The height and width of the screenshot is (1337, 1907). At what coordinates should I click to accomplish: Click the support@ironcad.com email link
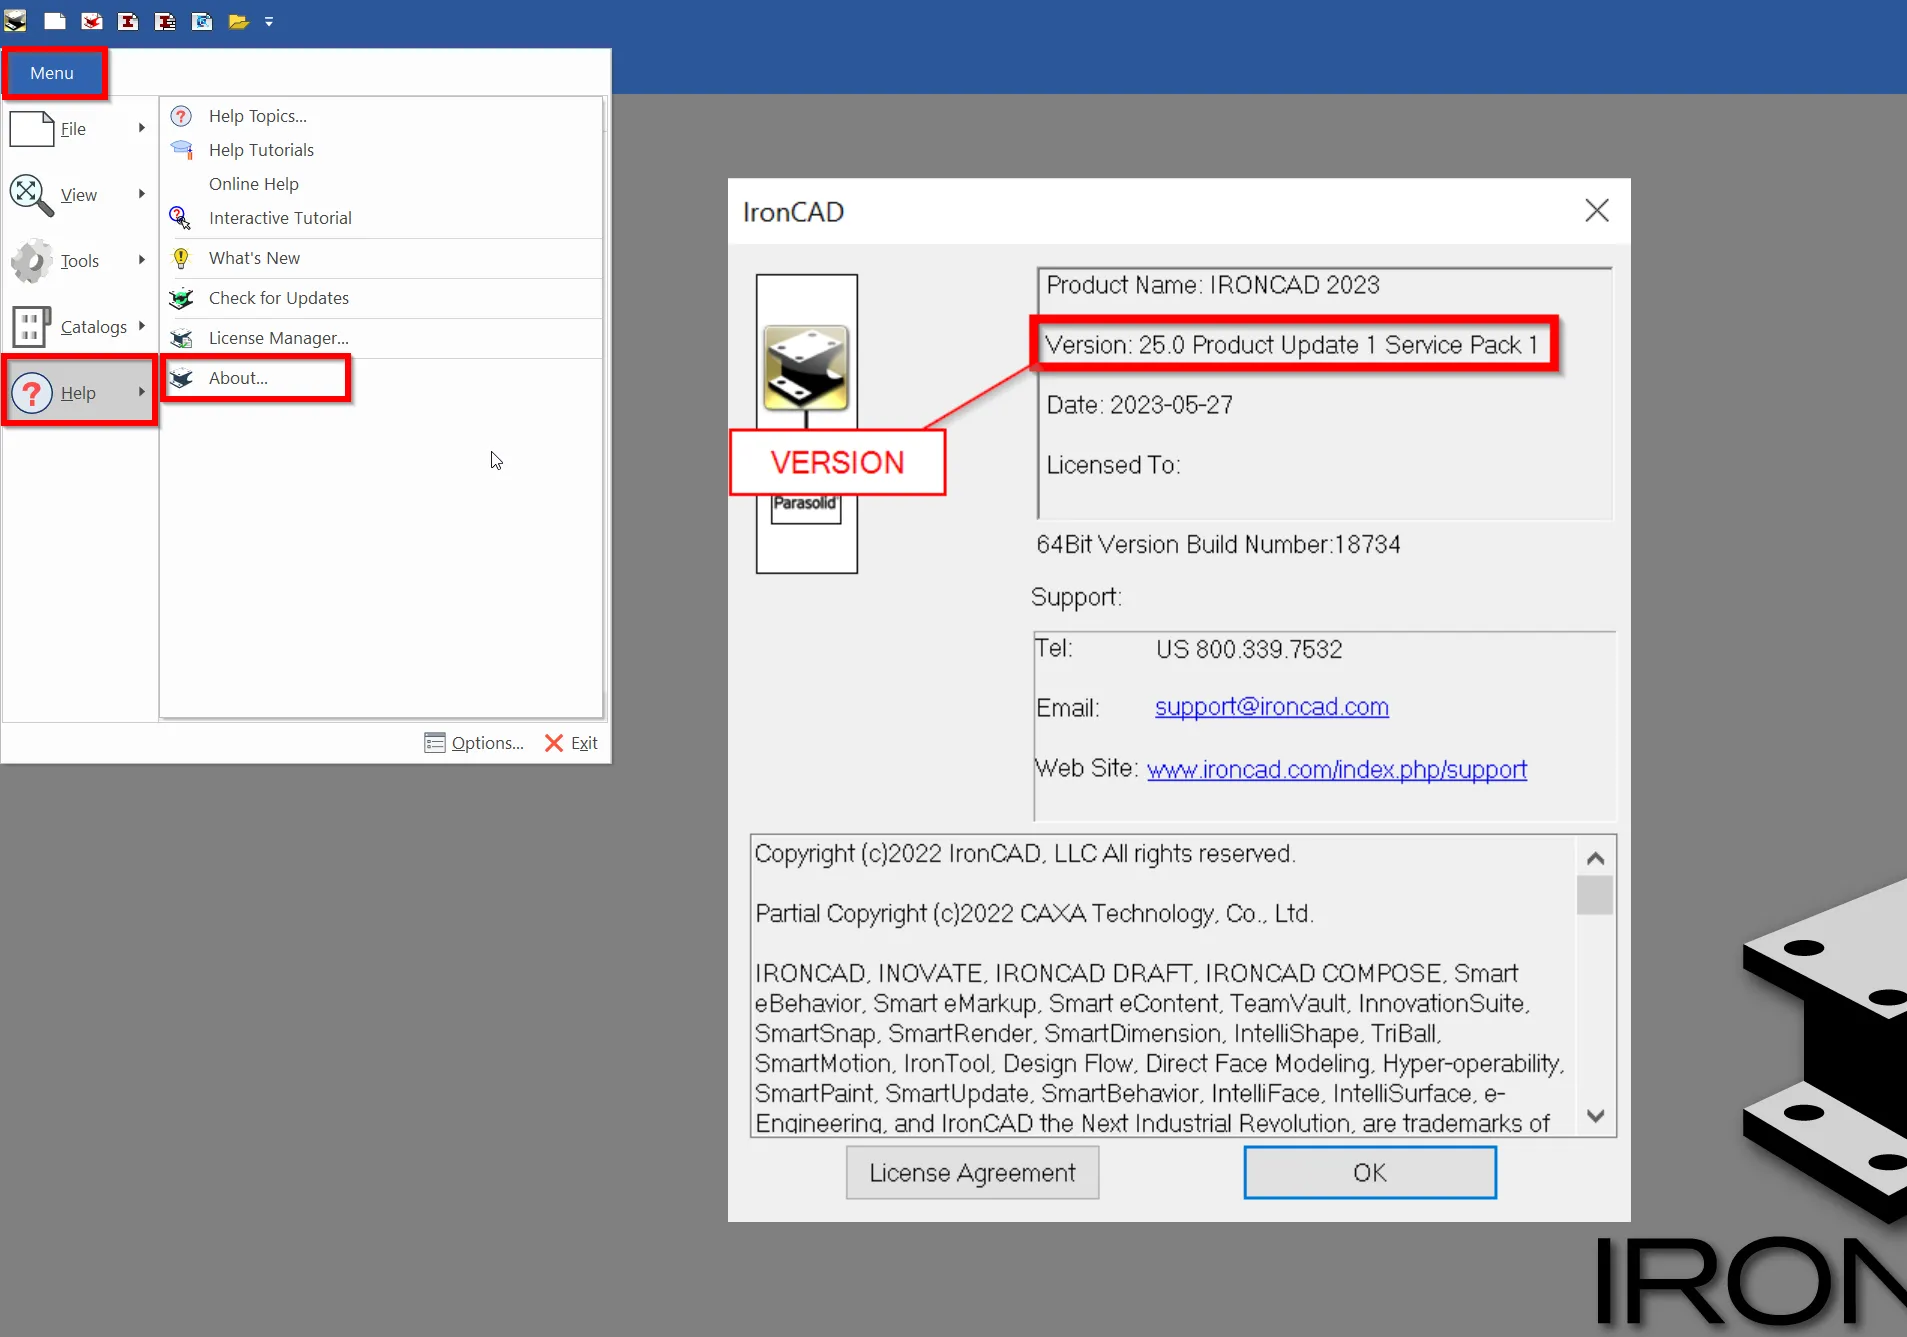coord(1270,707)
